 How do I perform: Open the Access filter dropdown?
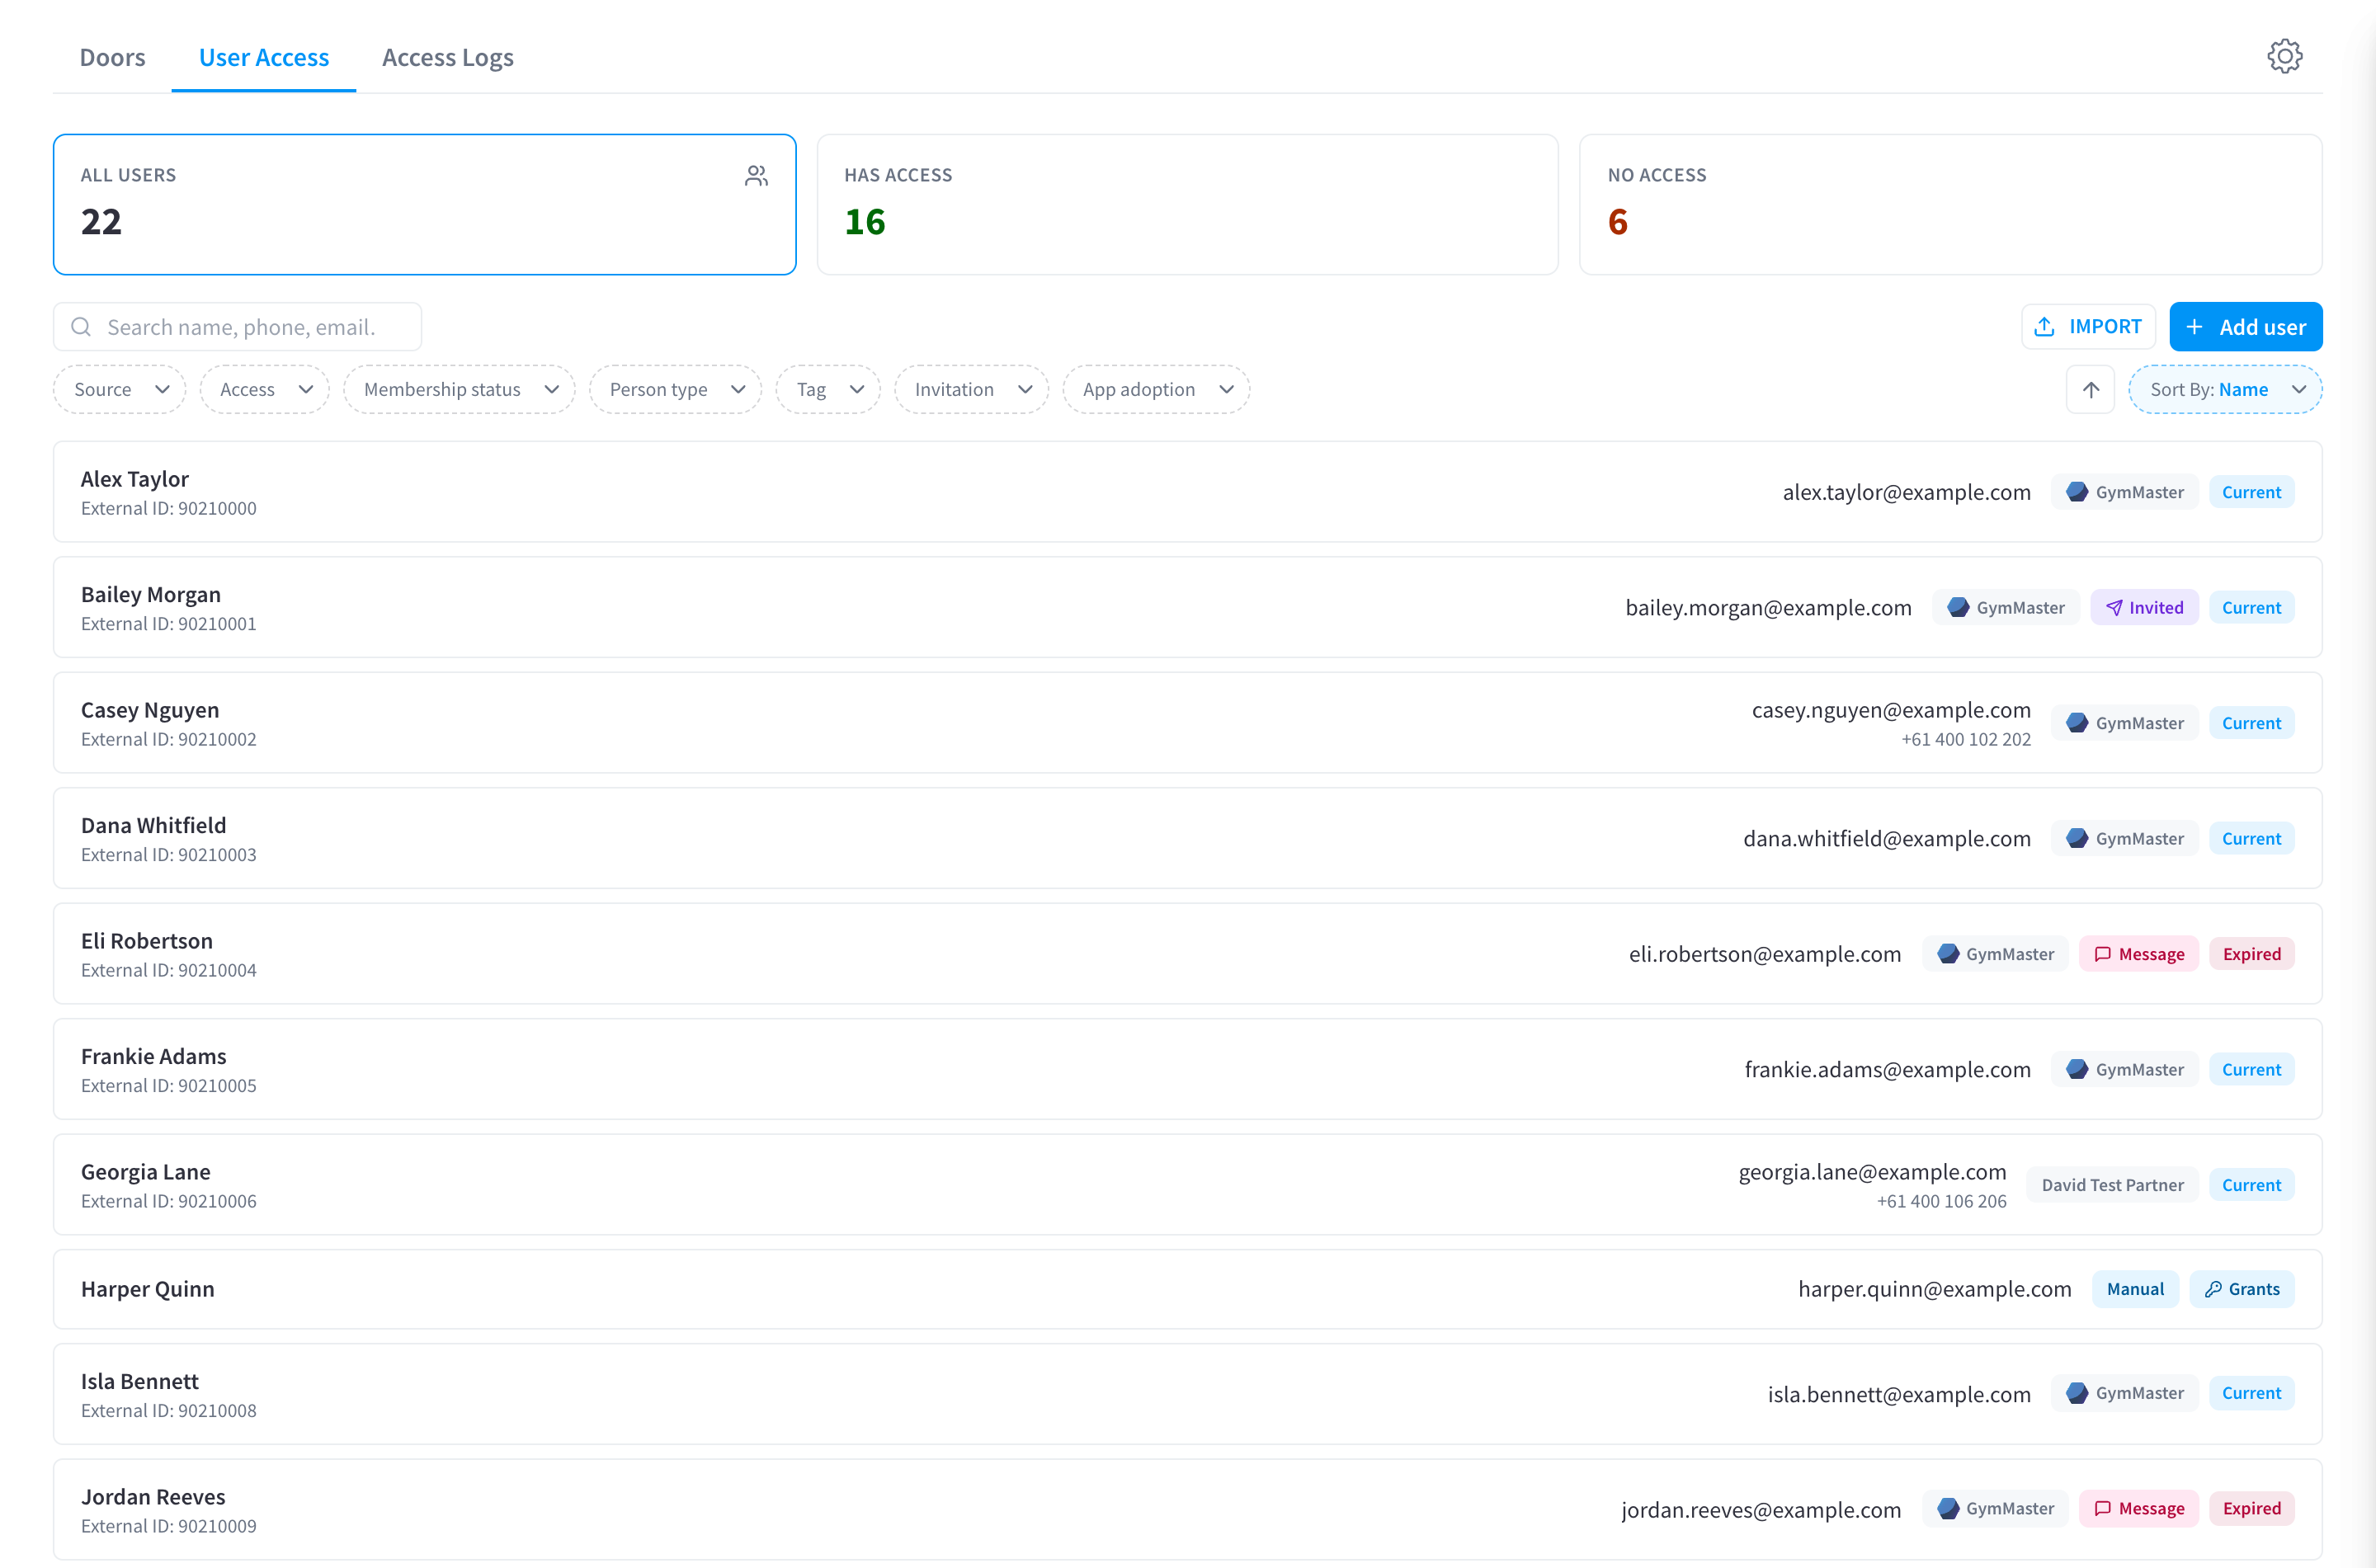pos(264,389)
